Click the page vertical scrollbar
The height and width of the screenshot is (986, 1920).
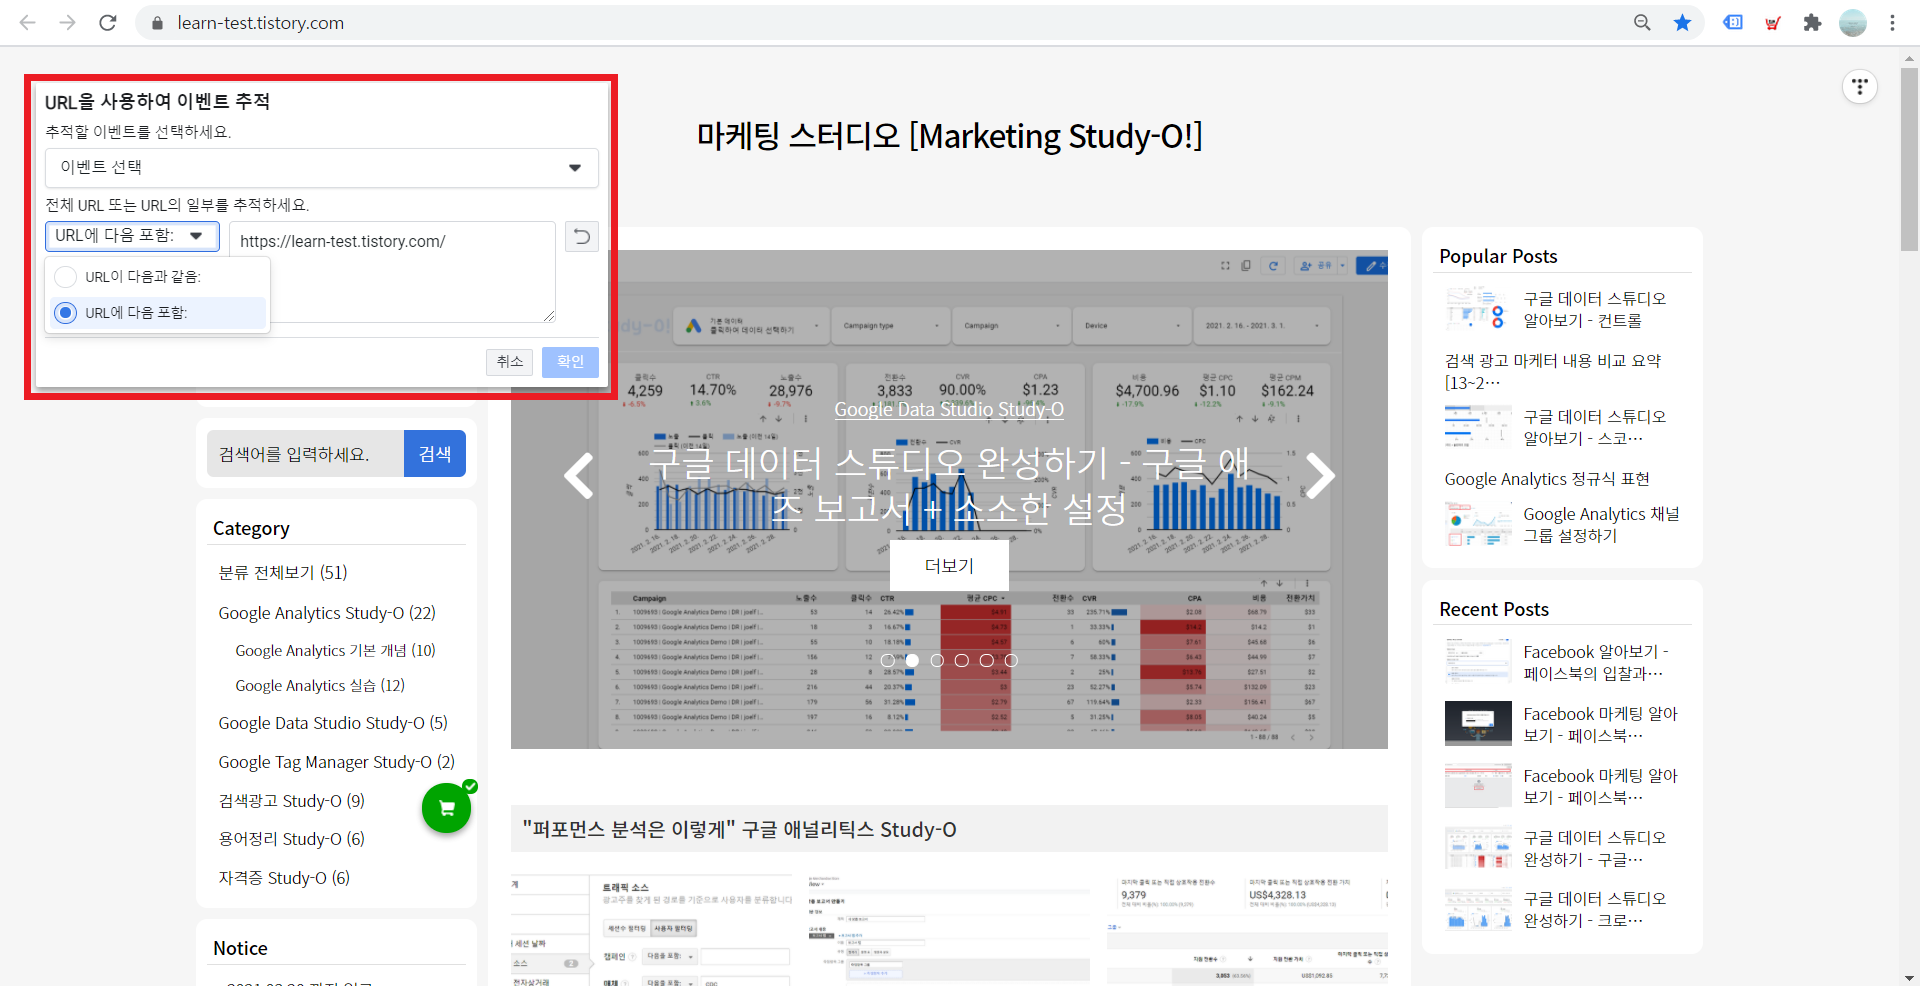1909,160
